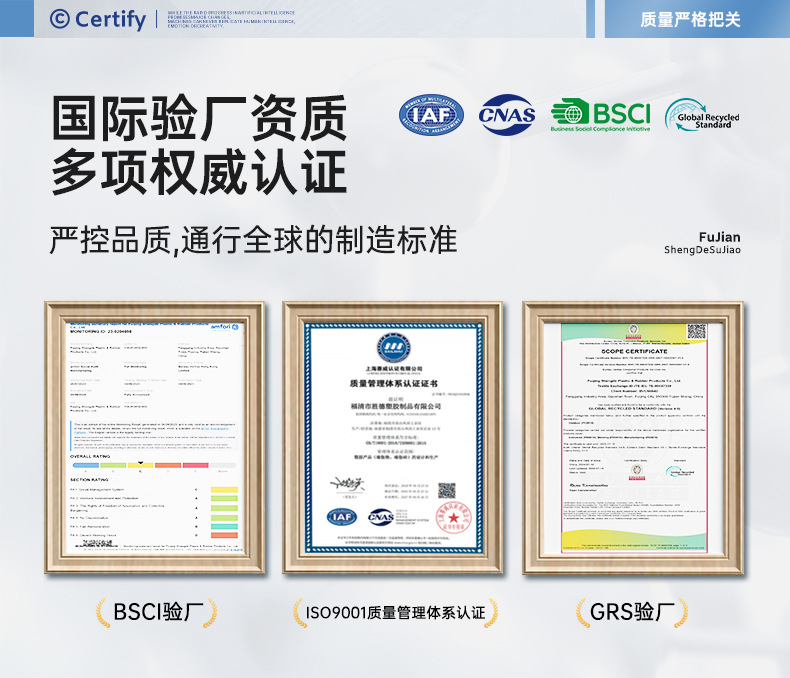
Task: Click the copyright Certify logo
Action: click(x=98, y=19)
